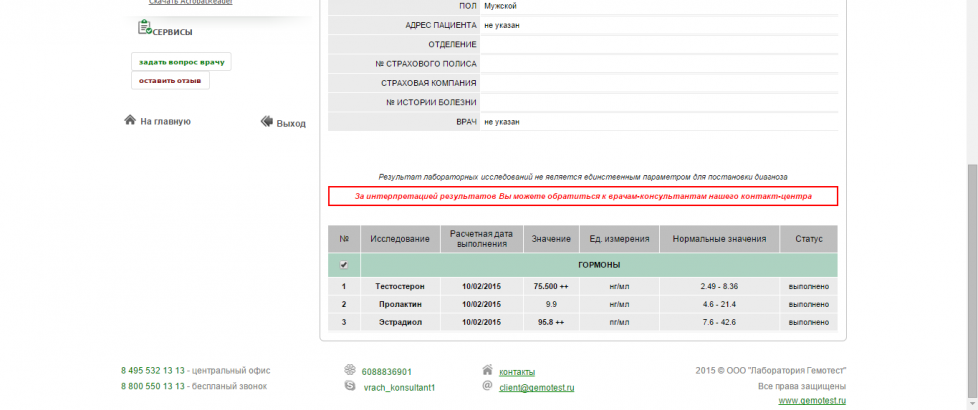Click the red consultation notice banner
This screenshot has width=978, height=410.
click(583, 196)
